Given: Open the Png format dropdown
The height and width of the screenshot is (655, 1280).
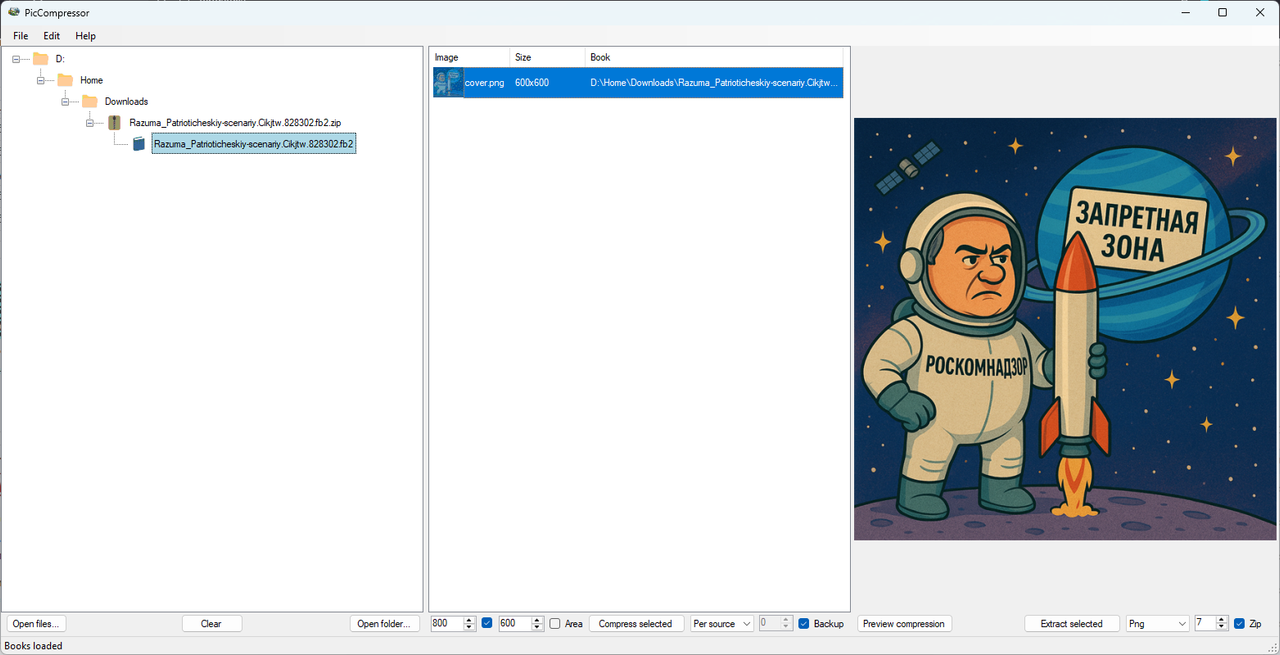Looking at the screenshot, I should [1157, 623].
